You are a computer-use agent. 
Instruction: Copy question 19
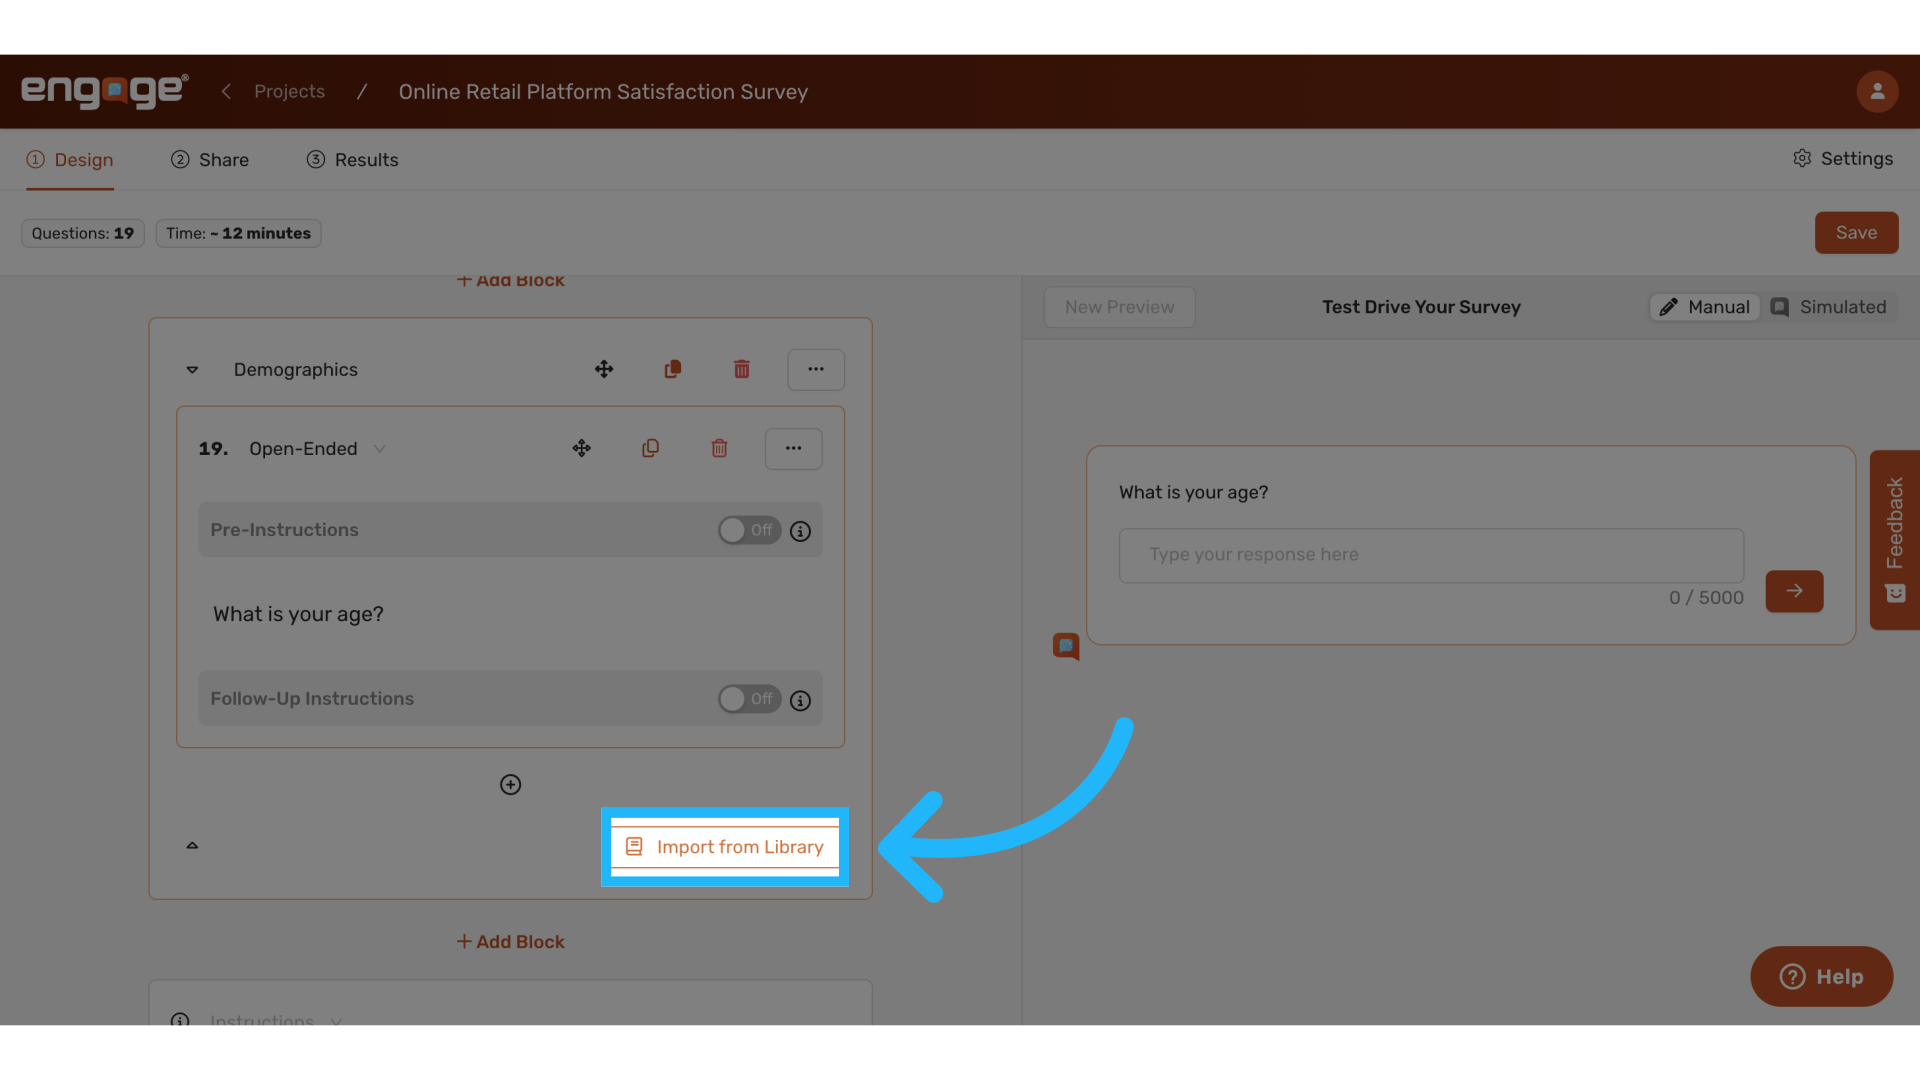(x=650, y=448)
